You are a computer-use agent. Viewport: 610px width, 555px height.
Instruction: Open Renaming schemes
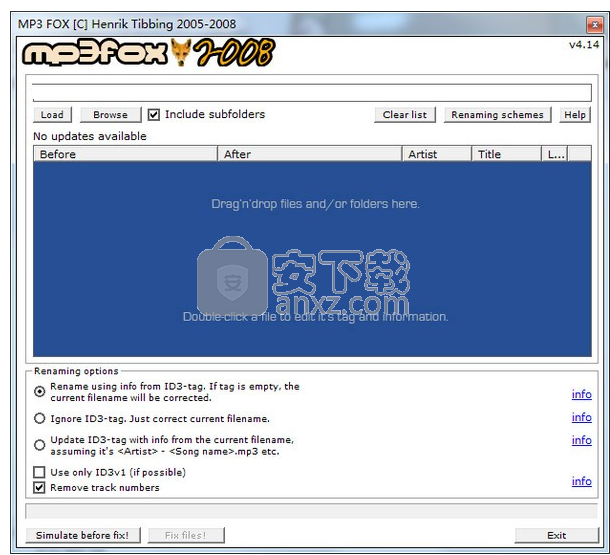pos(497,115)
